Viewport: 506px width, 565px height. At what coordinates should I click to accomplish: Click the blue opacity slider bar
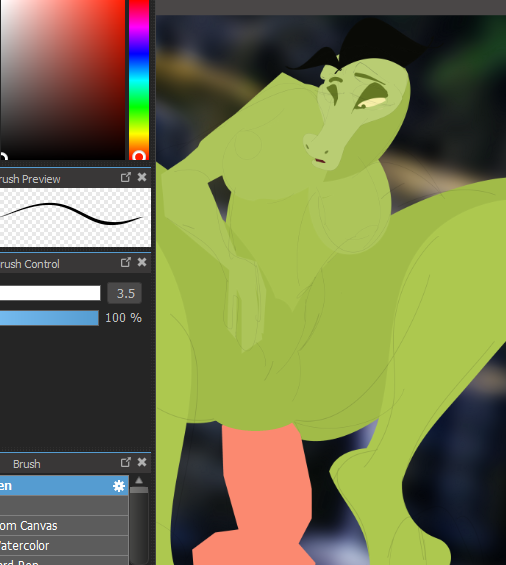pos(49,318)
